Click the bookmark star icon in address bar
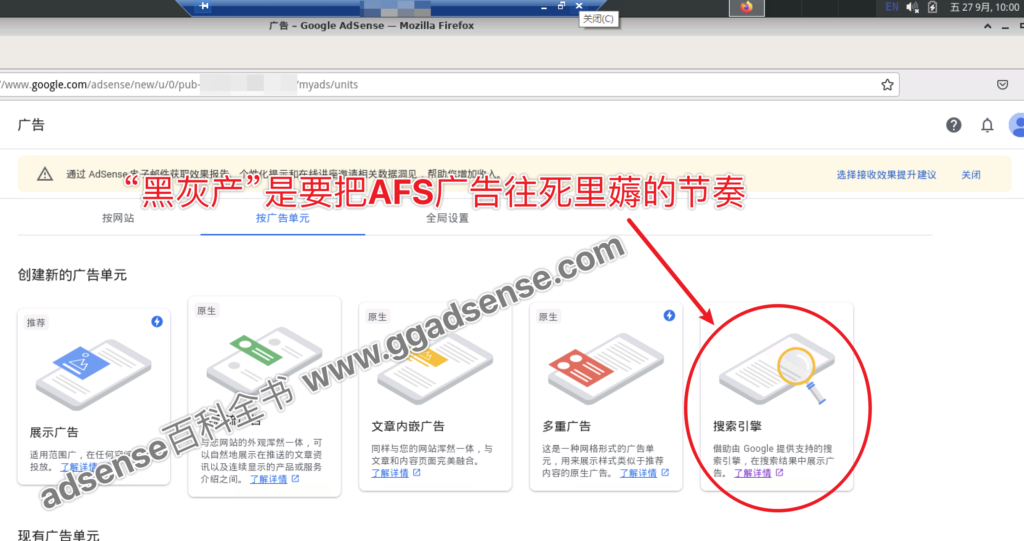This screenshot has height=541, width=1024. 887,84
